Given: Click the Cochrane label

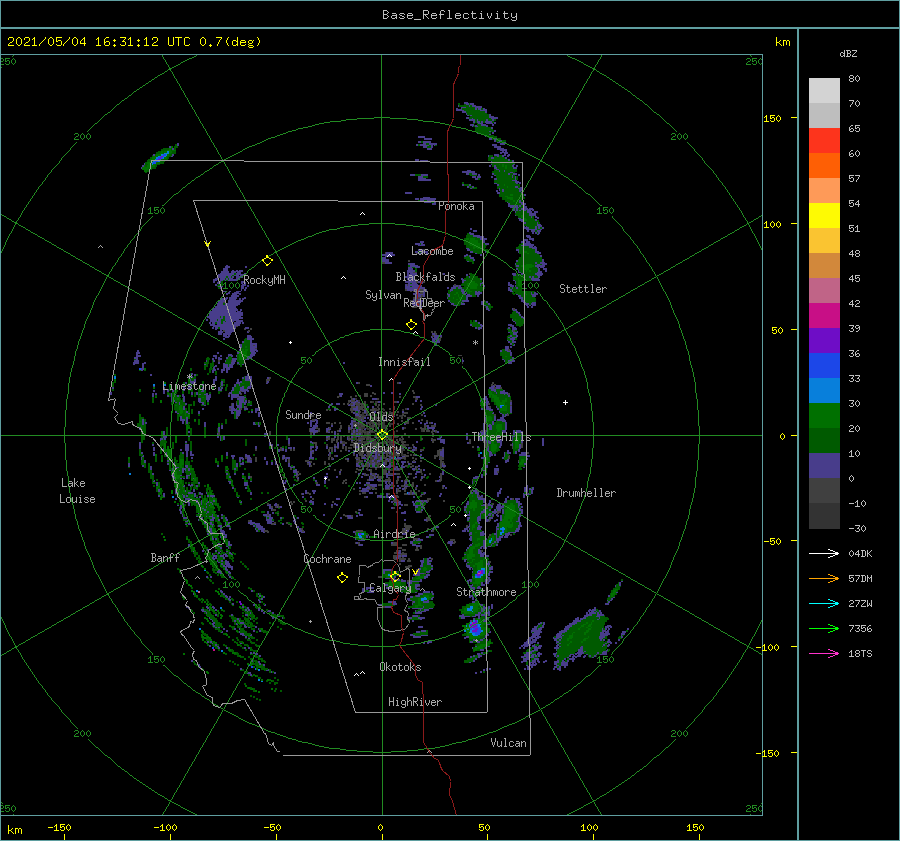Looking at the screenshot, I should click(327, 559).
